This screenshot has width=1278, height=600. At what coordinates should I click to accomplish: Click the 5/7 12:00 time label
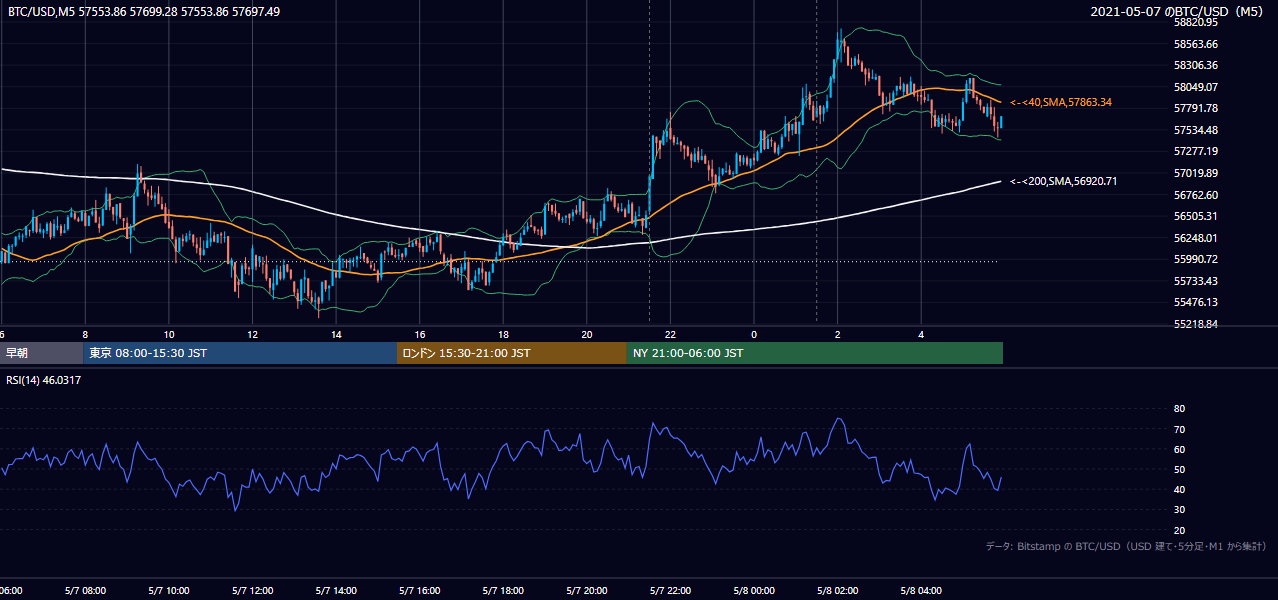pos(252,591)
